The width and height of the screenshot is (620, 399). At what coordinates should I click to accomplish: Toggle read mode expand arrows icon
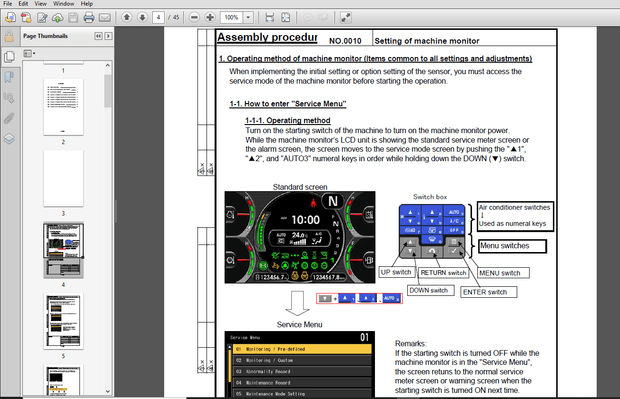(x=346, y=17)
